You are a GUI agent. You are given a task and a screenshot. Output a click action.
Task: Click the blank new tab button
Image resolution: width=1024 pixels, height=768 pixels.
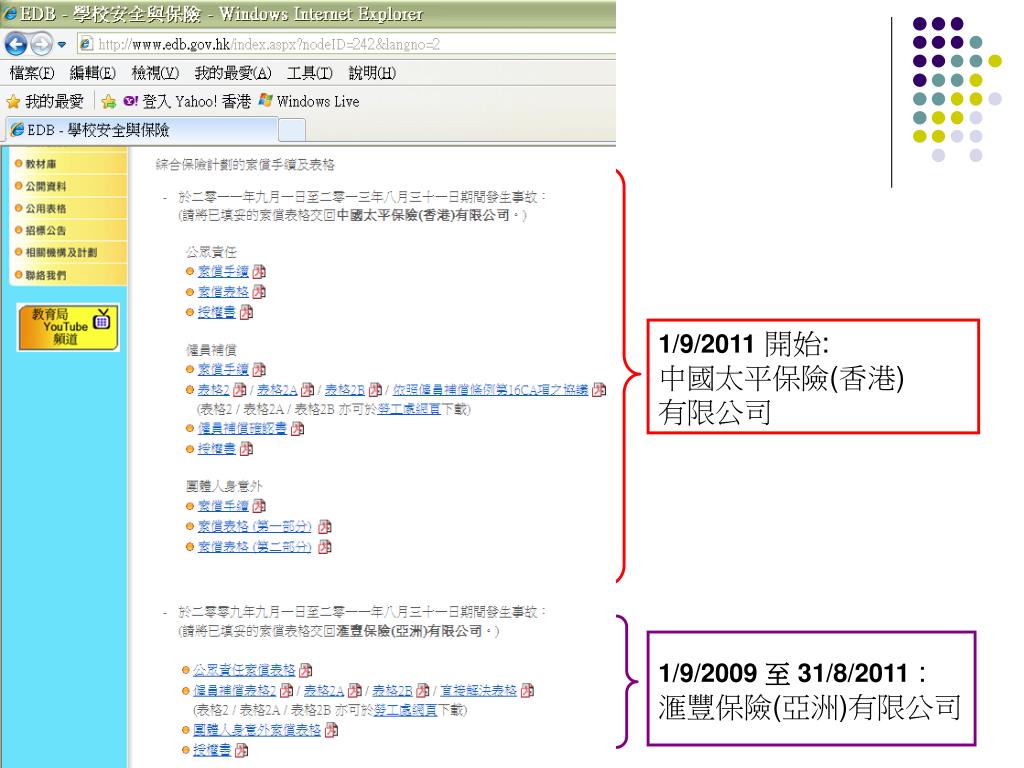click(x=292, y=131)
